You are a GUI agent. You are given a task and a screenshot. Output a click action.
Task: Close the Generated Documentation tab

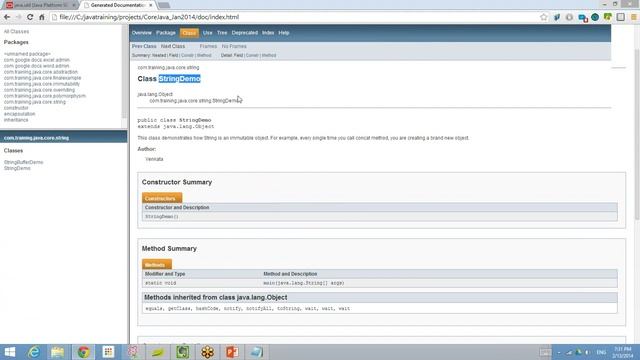(151, 5)
